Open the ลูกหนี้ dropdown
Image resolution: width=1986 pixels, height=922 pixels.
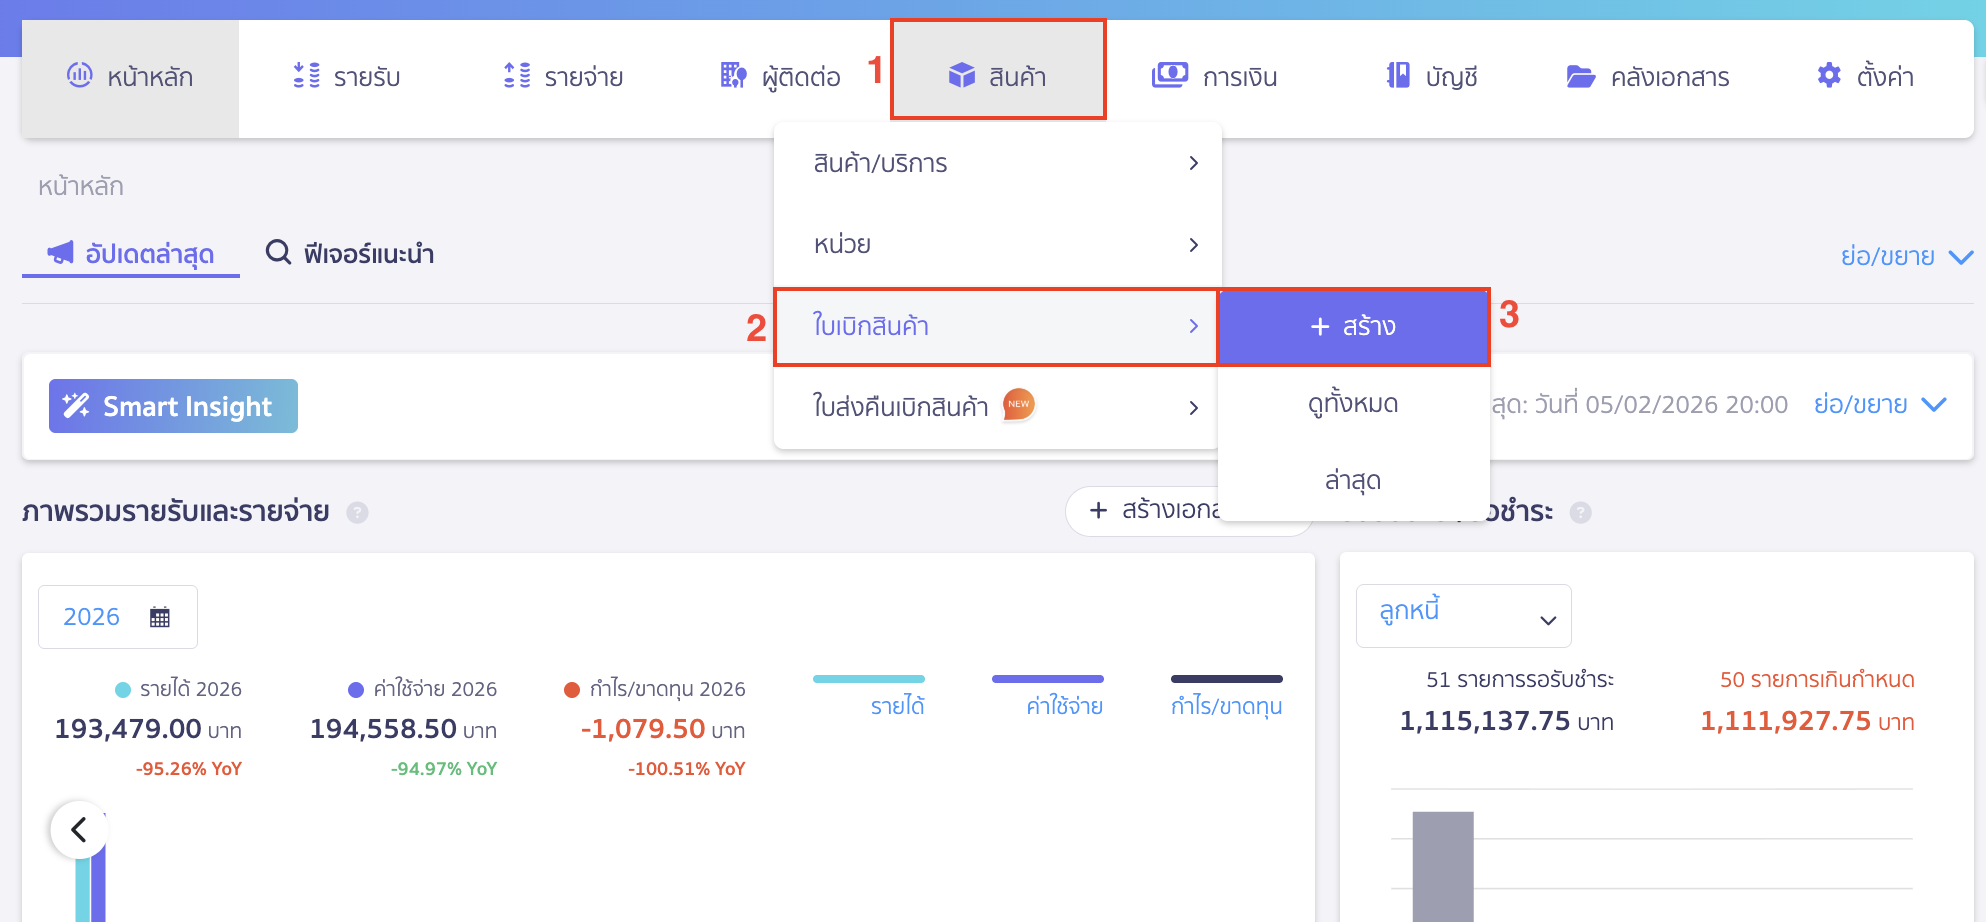pos(1462,616)
